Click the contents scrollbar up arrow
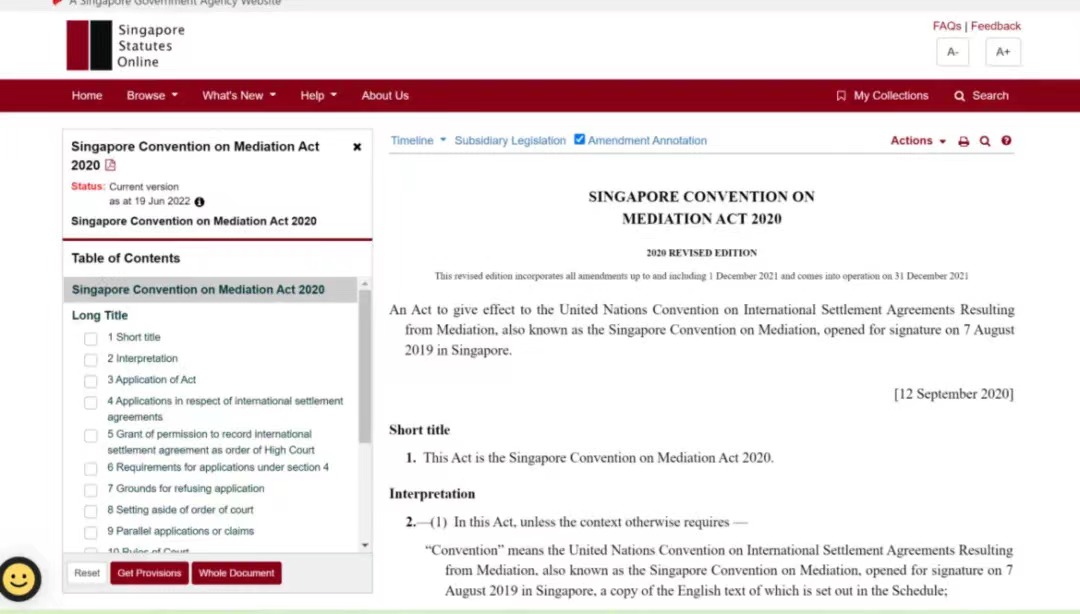1080x614 pixels. 365,284
